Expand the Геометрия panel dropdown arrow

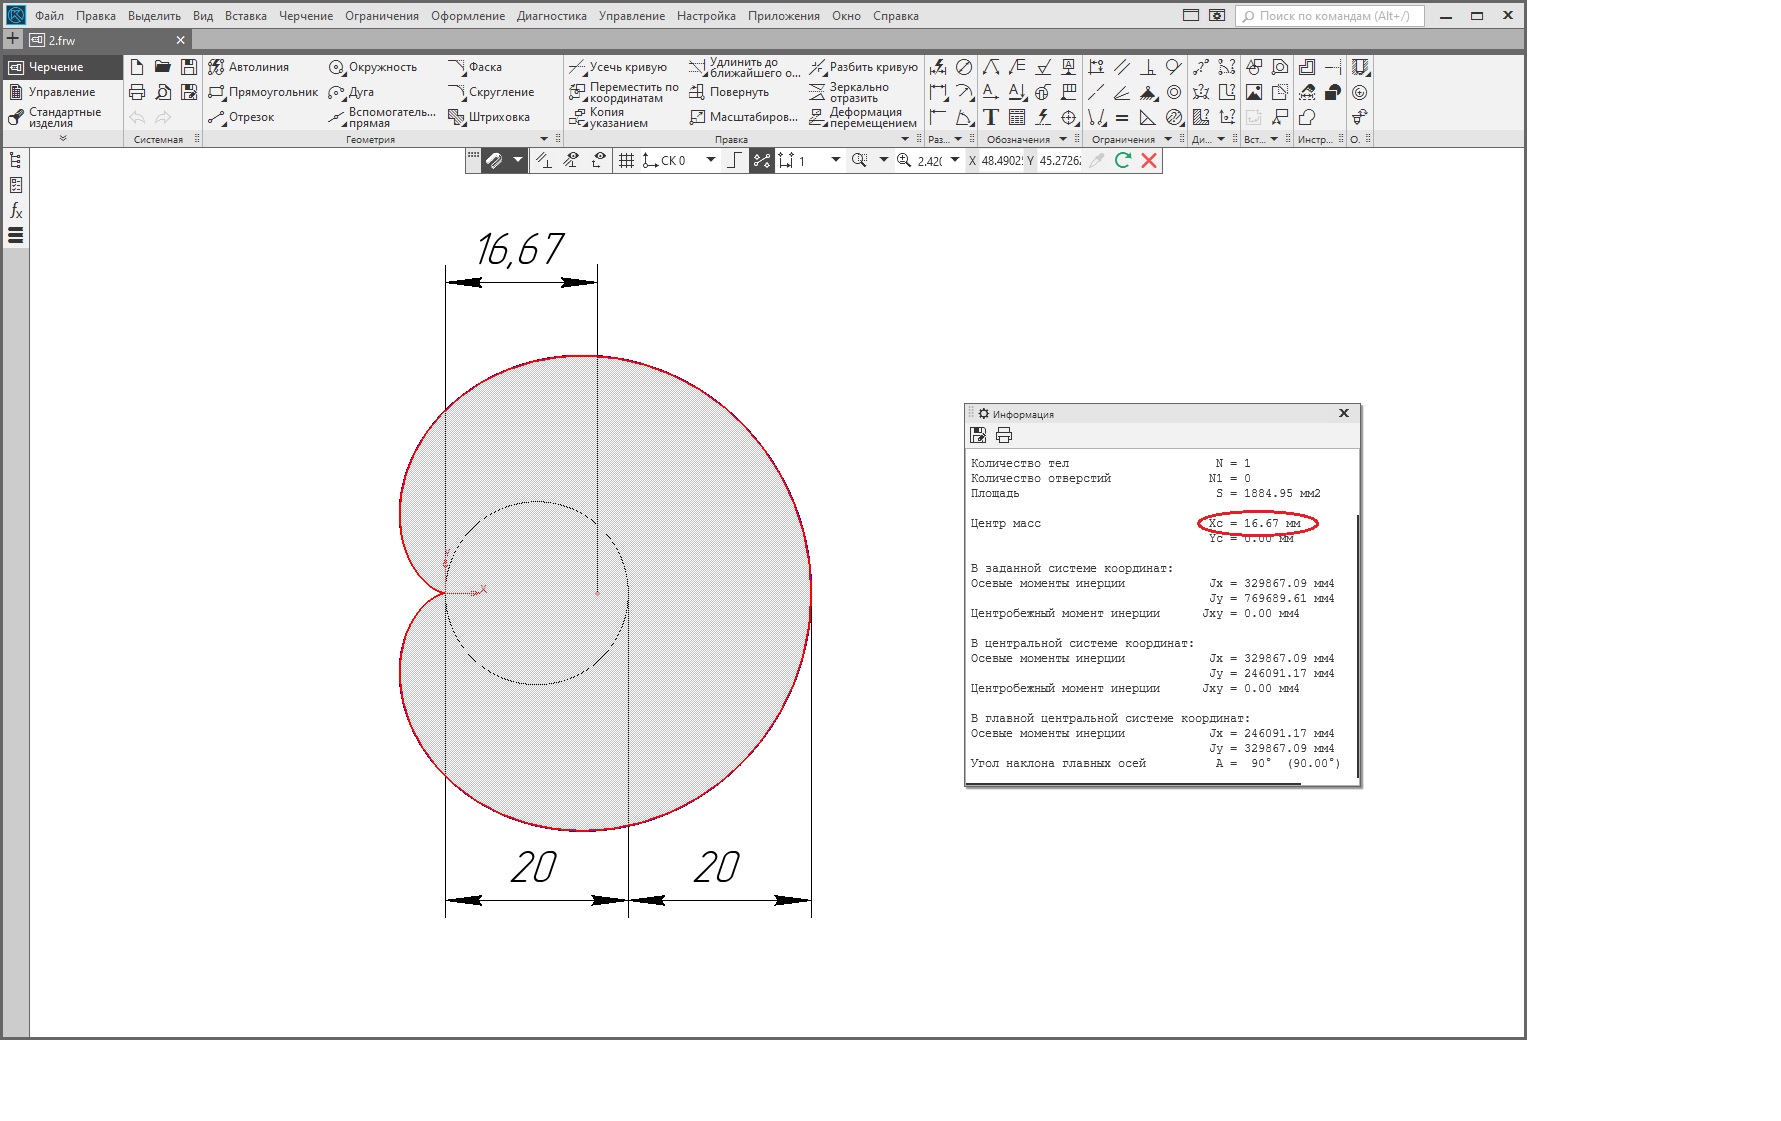point(544,139)
